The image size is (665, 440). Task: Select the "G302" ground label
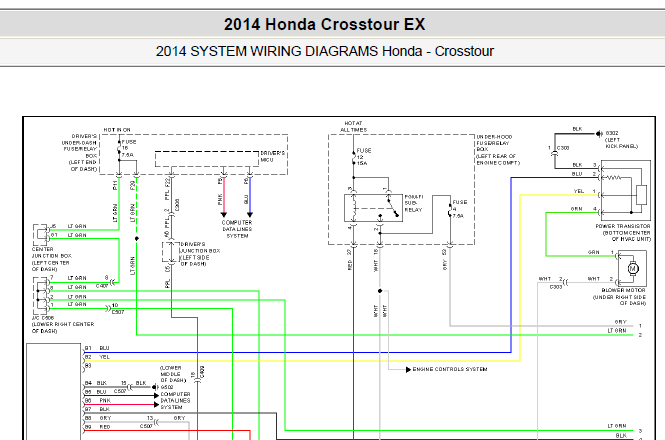coord(612,133)
